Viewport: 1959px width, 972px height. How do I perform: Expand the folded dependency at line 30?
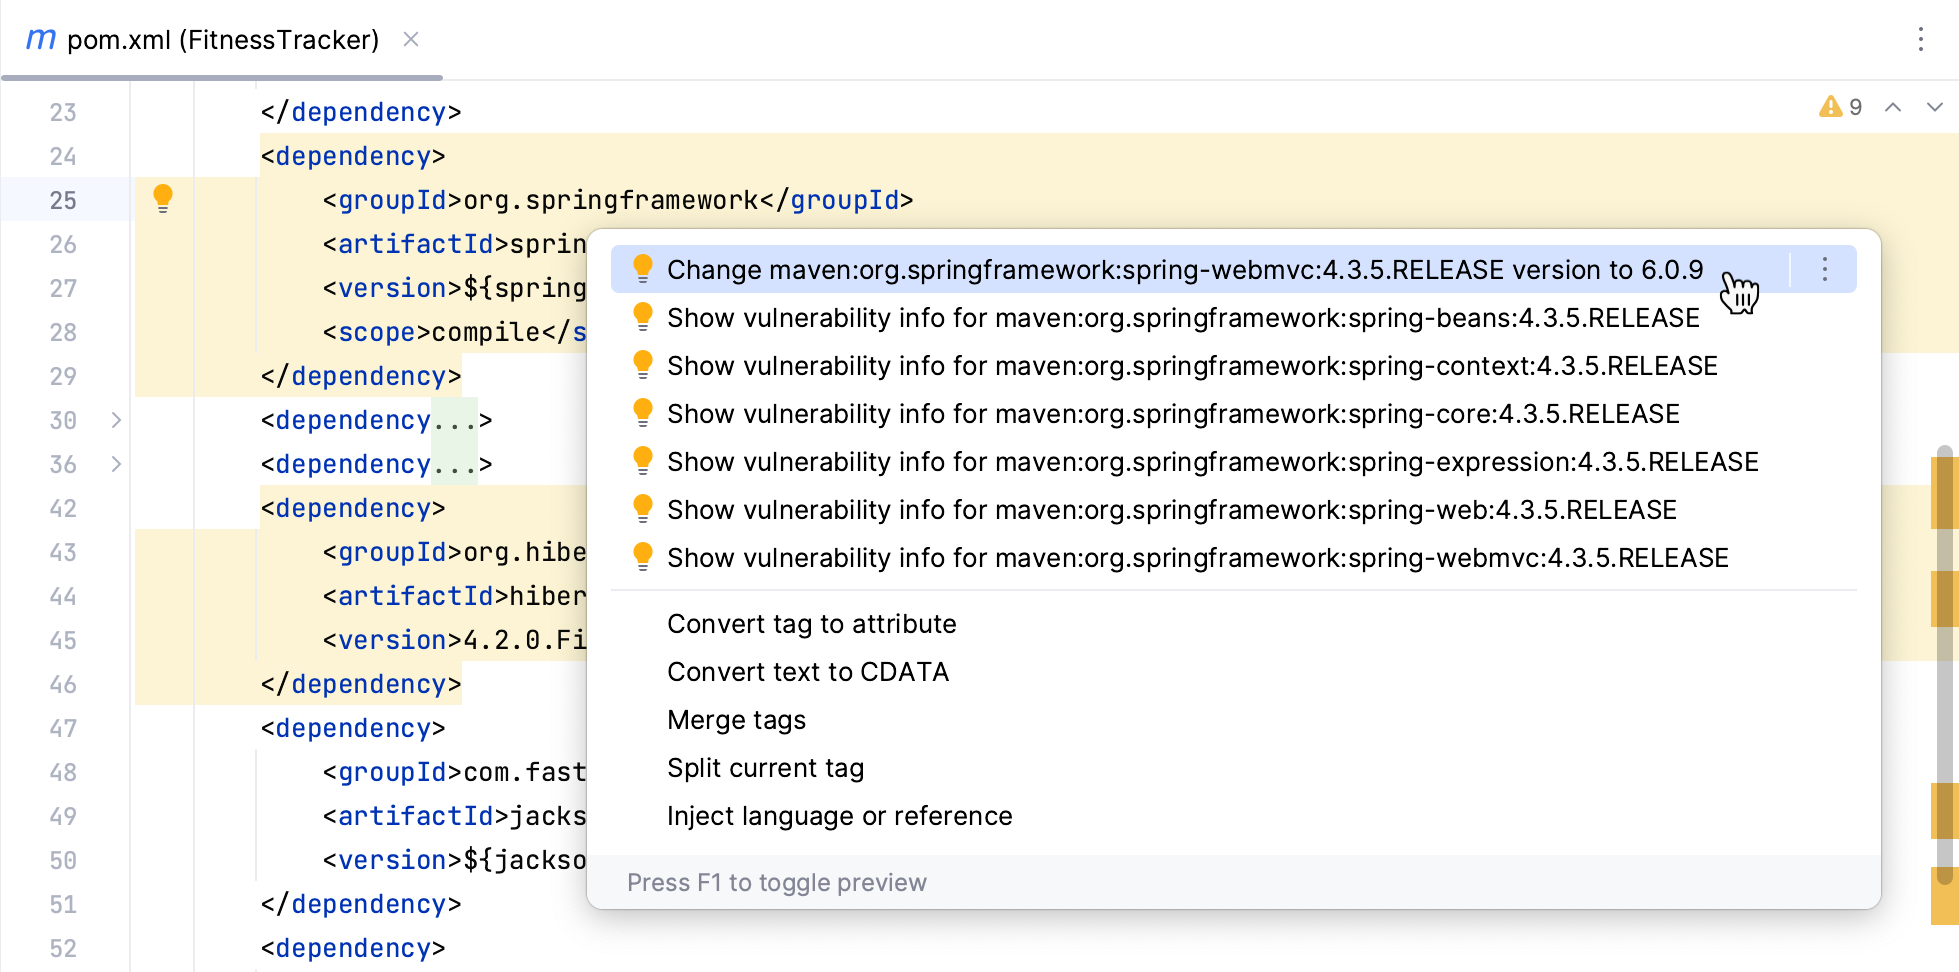116,420
